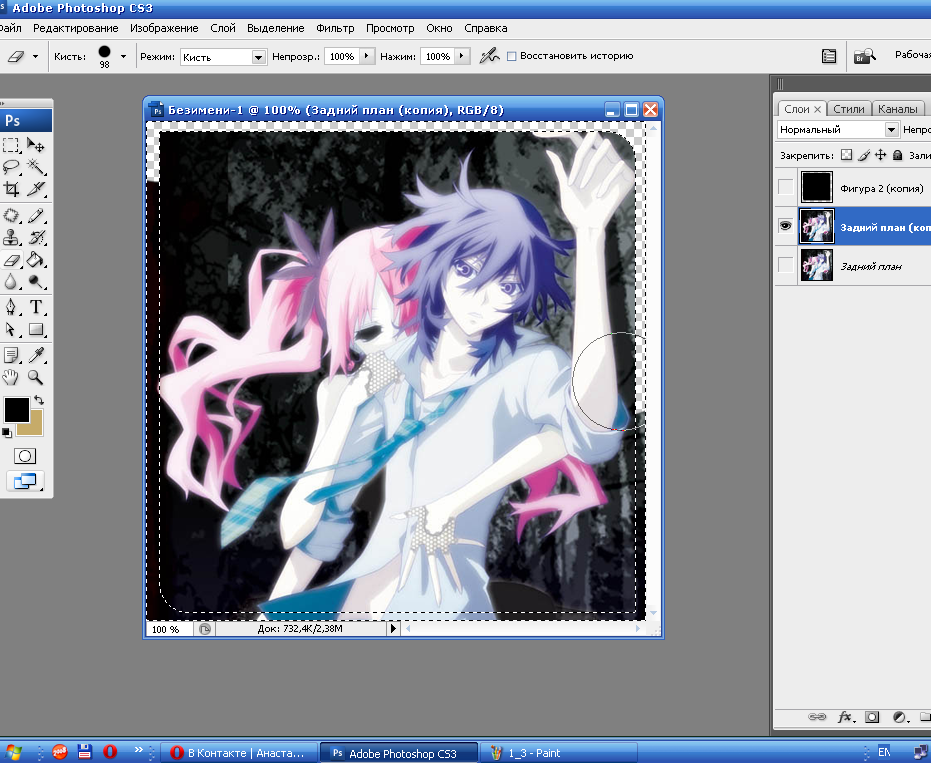
Task: Select the Eraser tool in toolbox
Action: click(11, 259)
